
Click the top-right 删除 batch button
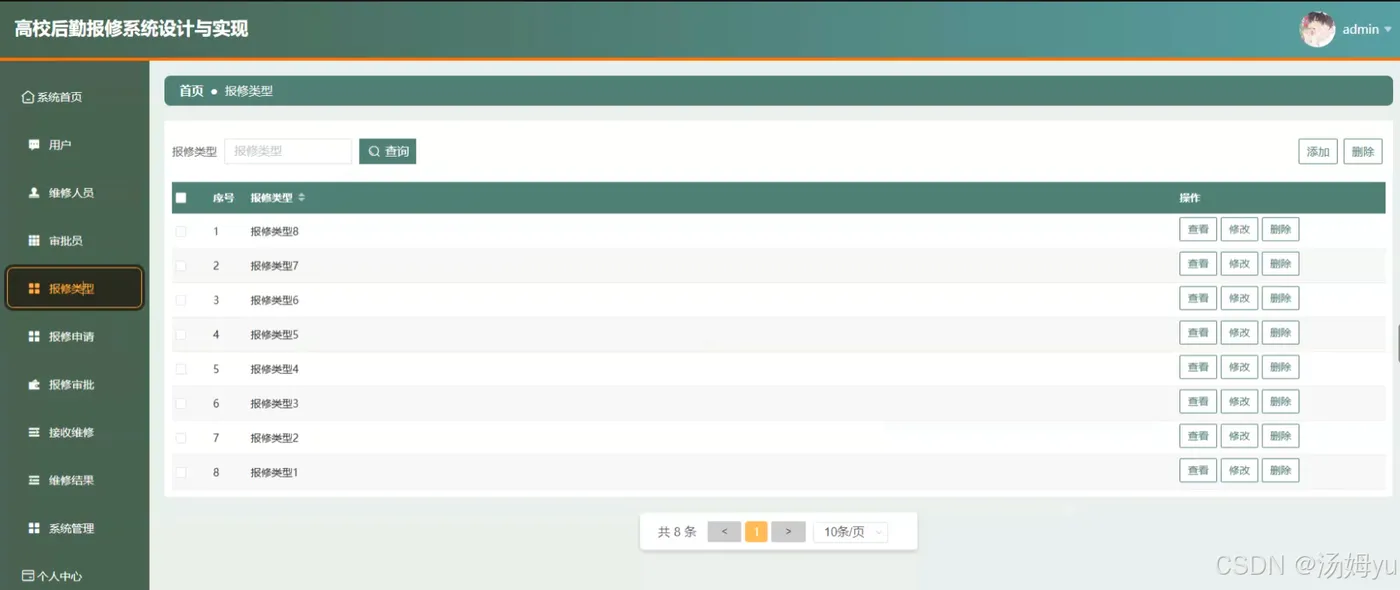pyautogui.click(x=1363, y=151)
